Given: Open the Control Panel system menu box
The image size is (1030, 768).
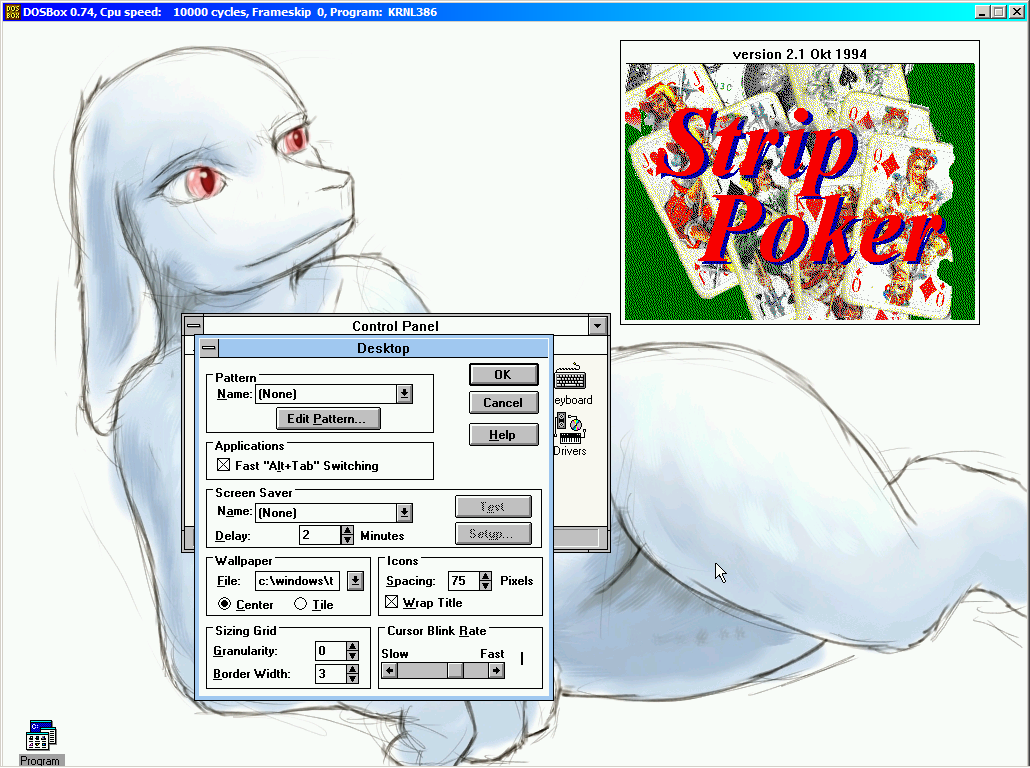Looking at the screenshot, I should tap(193, 326).
